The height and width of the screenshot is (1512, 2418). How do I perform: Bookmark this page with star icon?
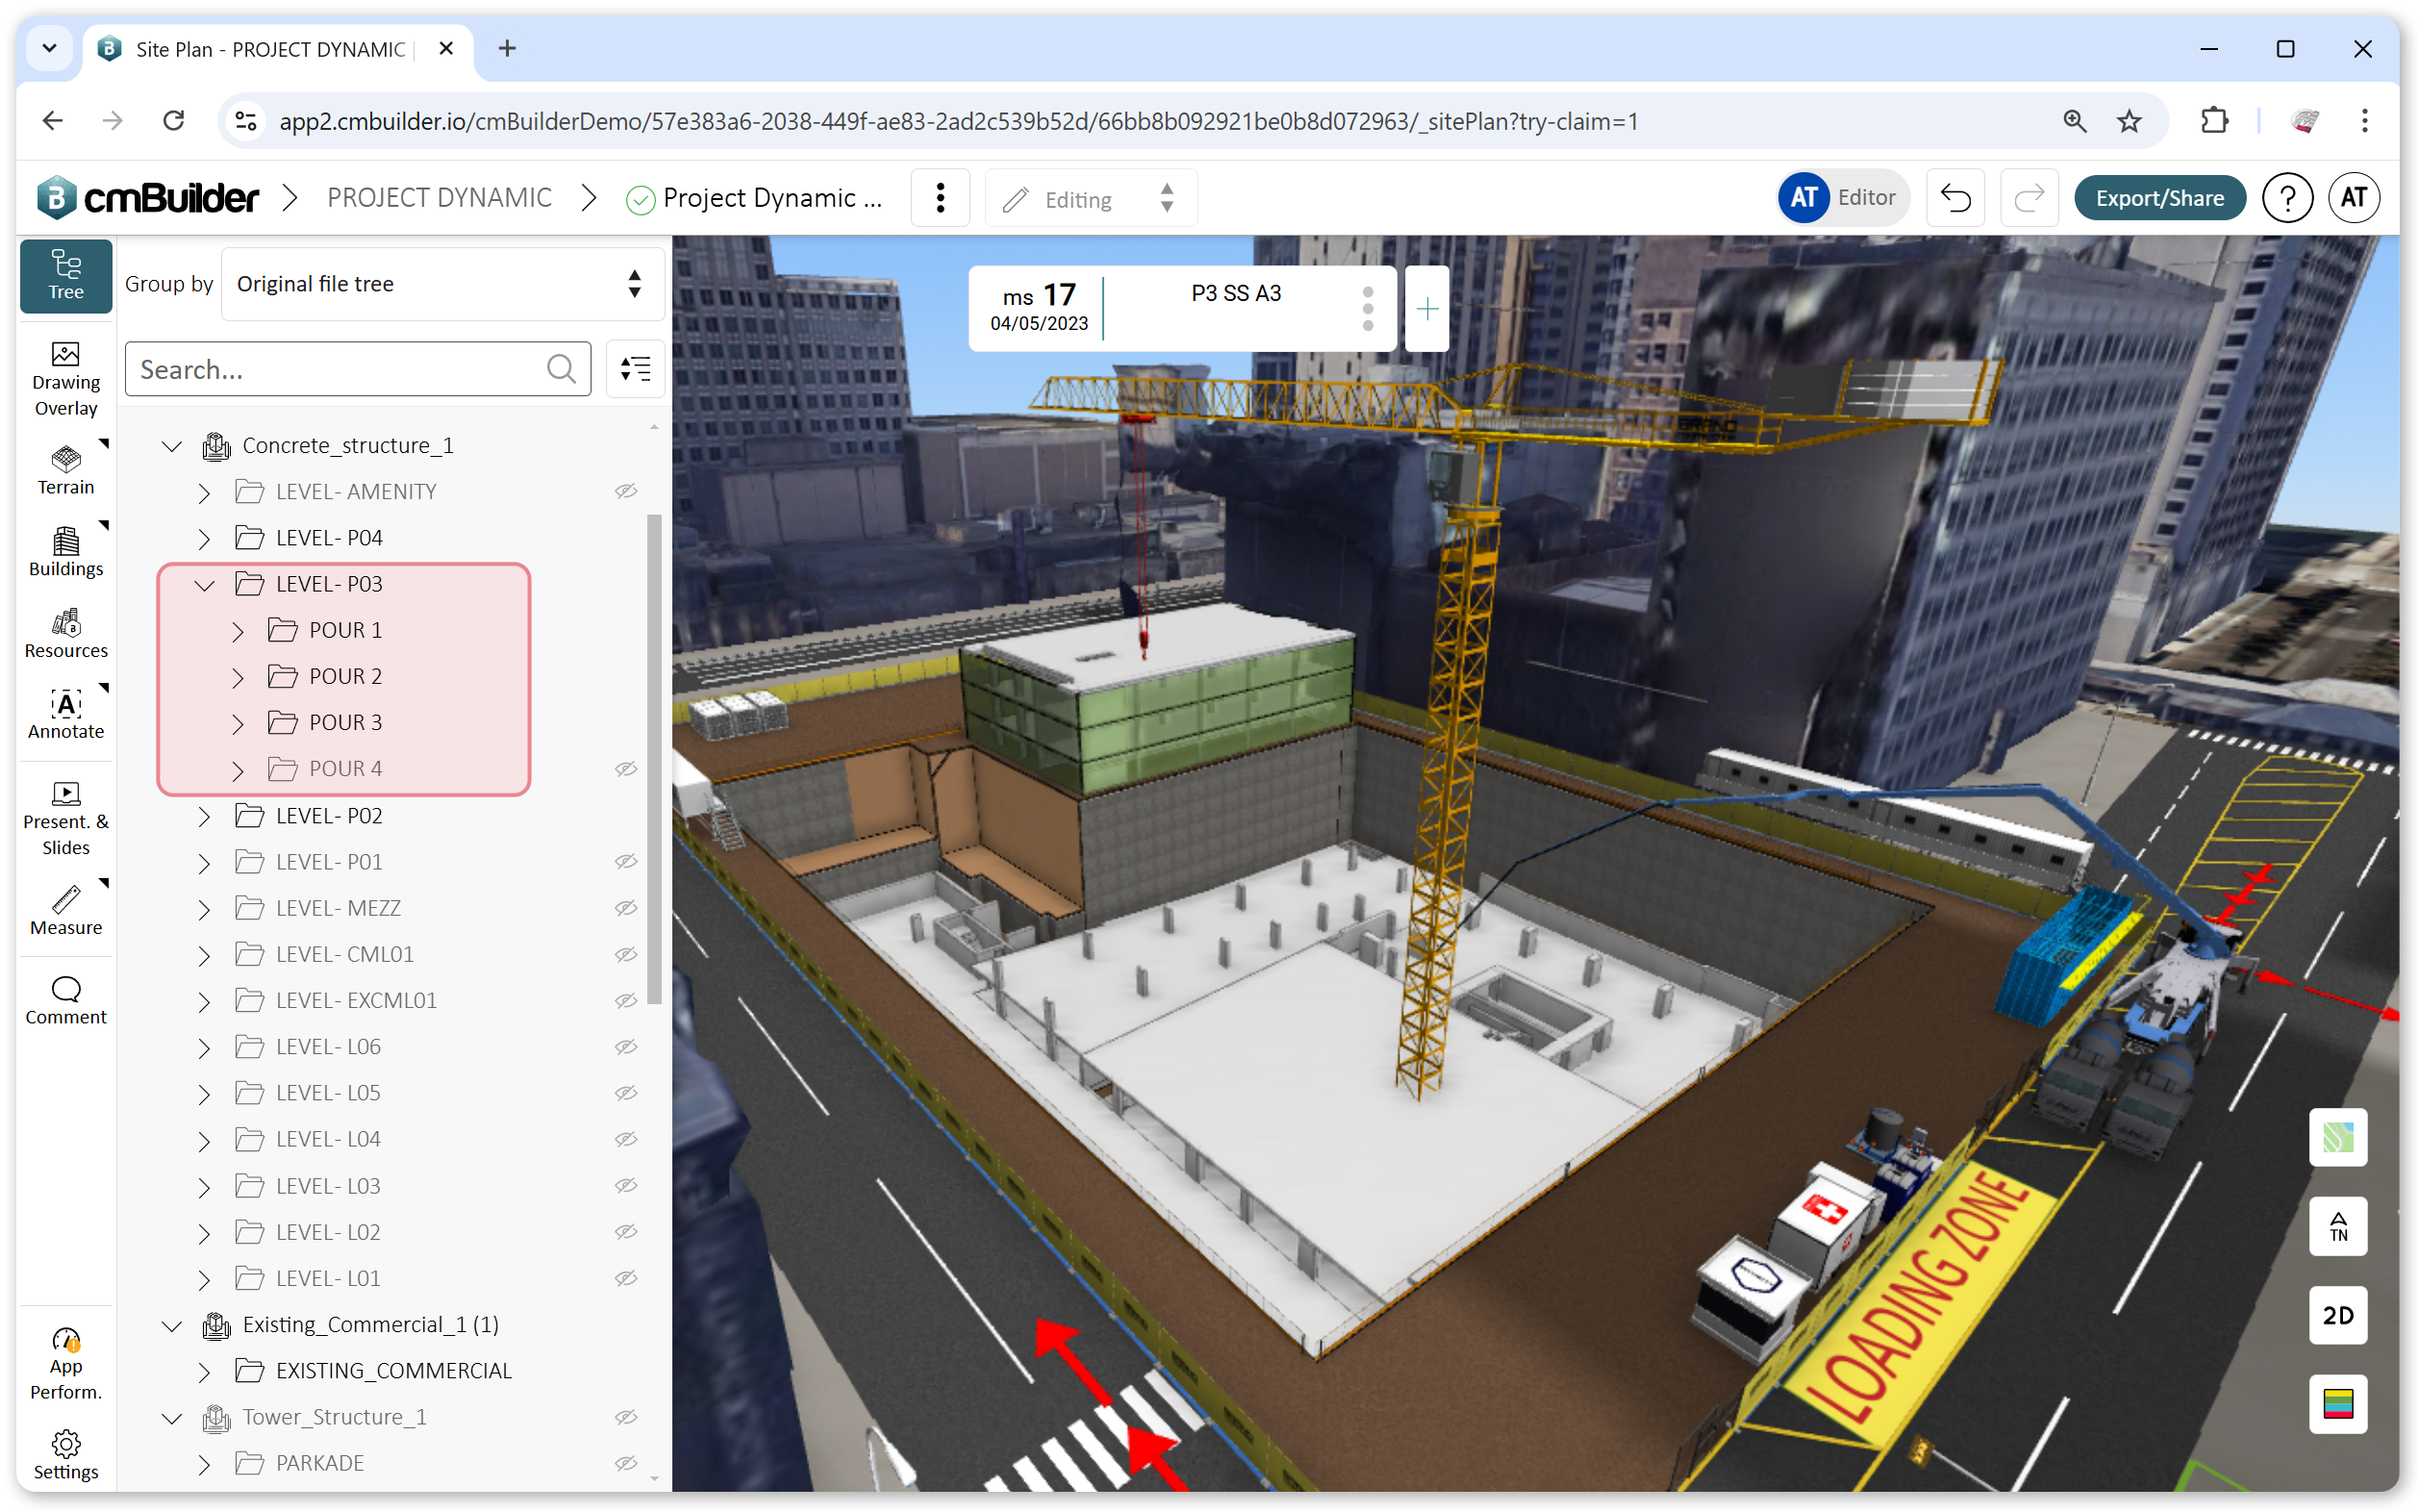[2129, 121]
